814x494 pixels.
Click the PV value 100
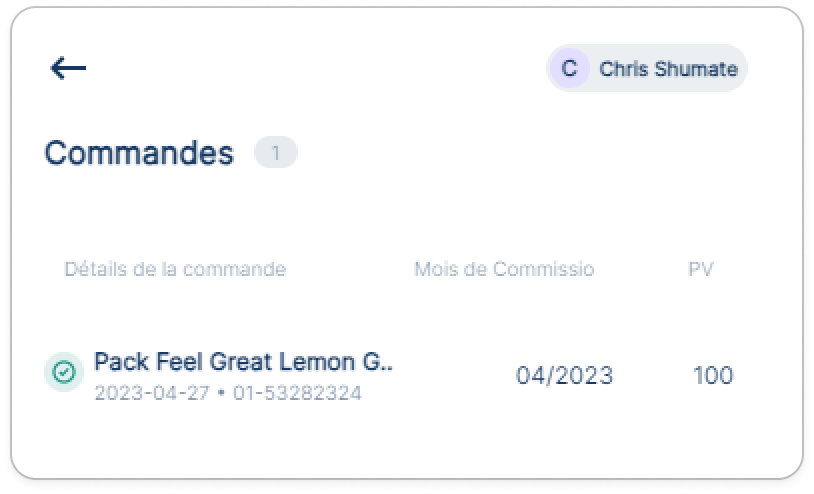(713, 375)
